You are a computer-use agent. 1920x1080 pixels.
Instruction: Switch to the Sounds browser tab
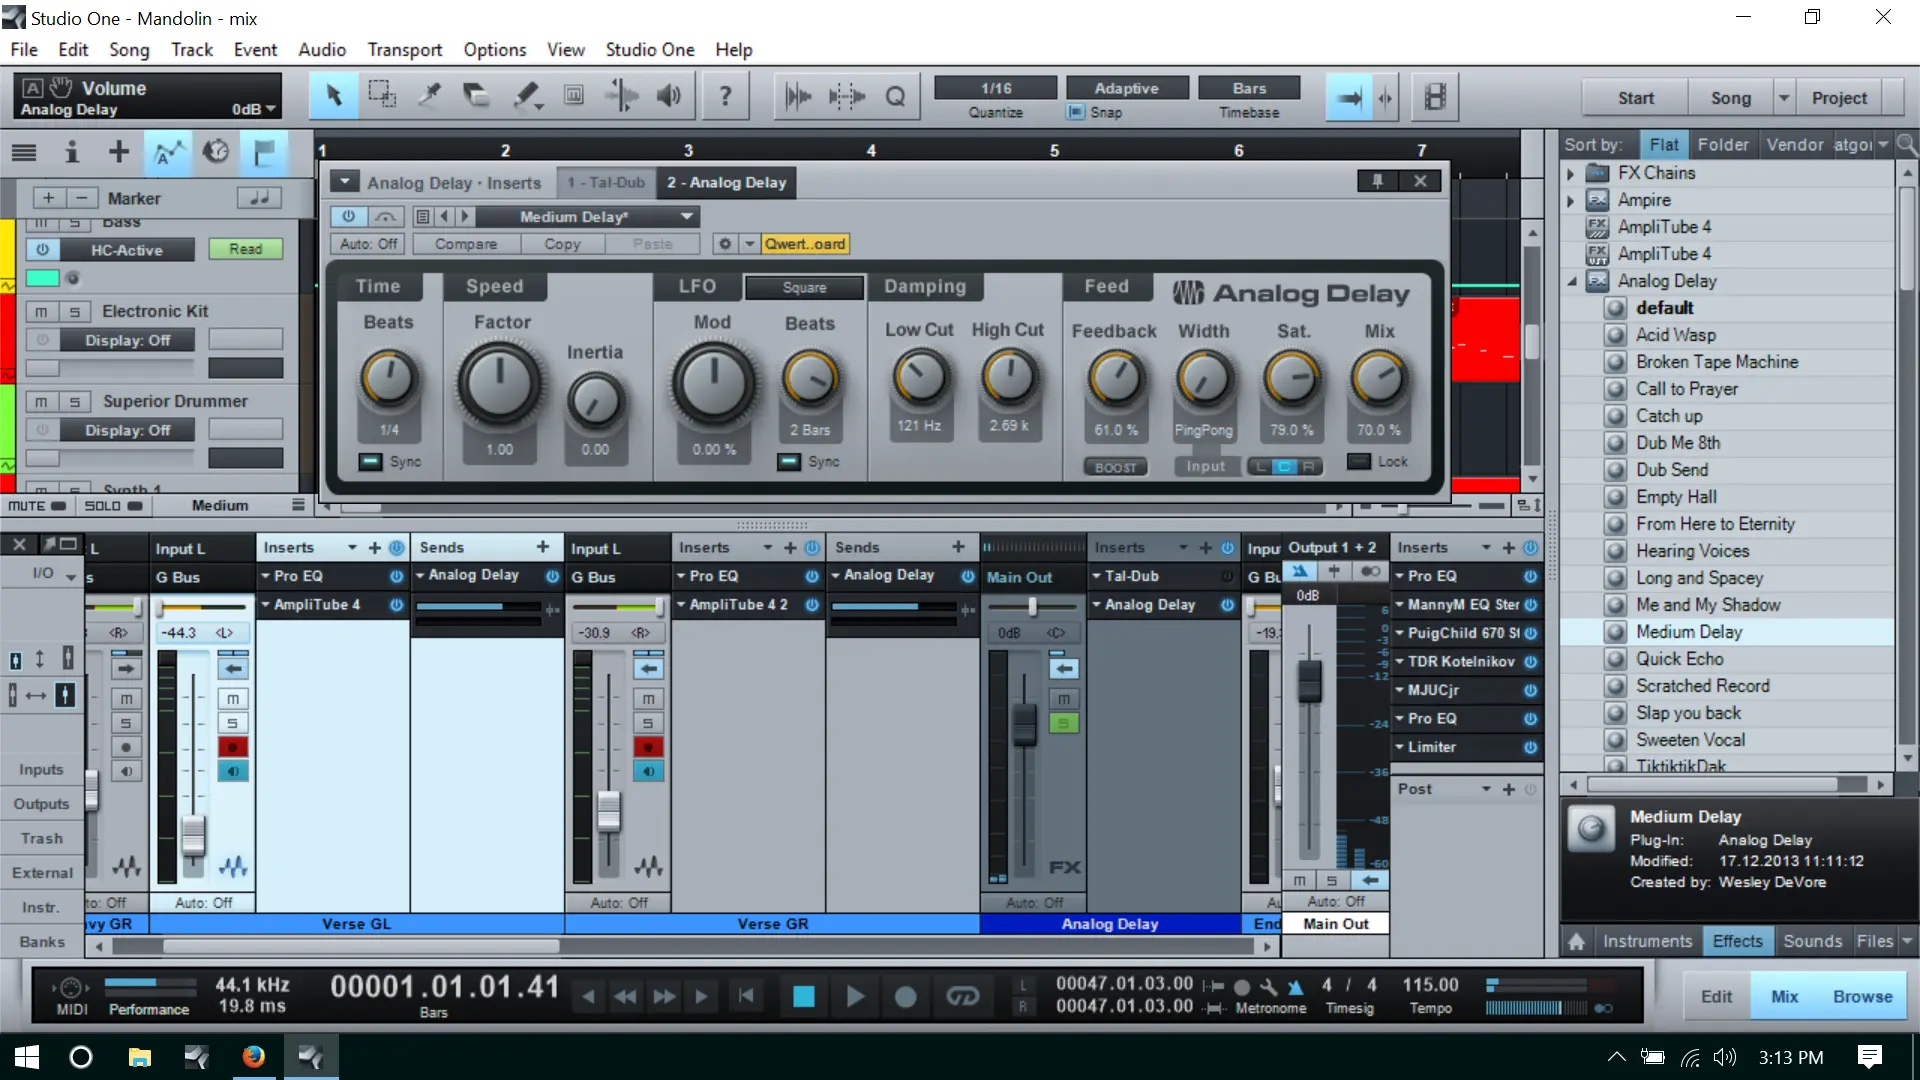1812,941
